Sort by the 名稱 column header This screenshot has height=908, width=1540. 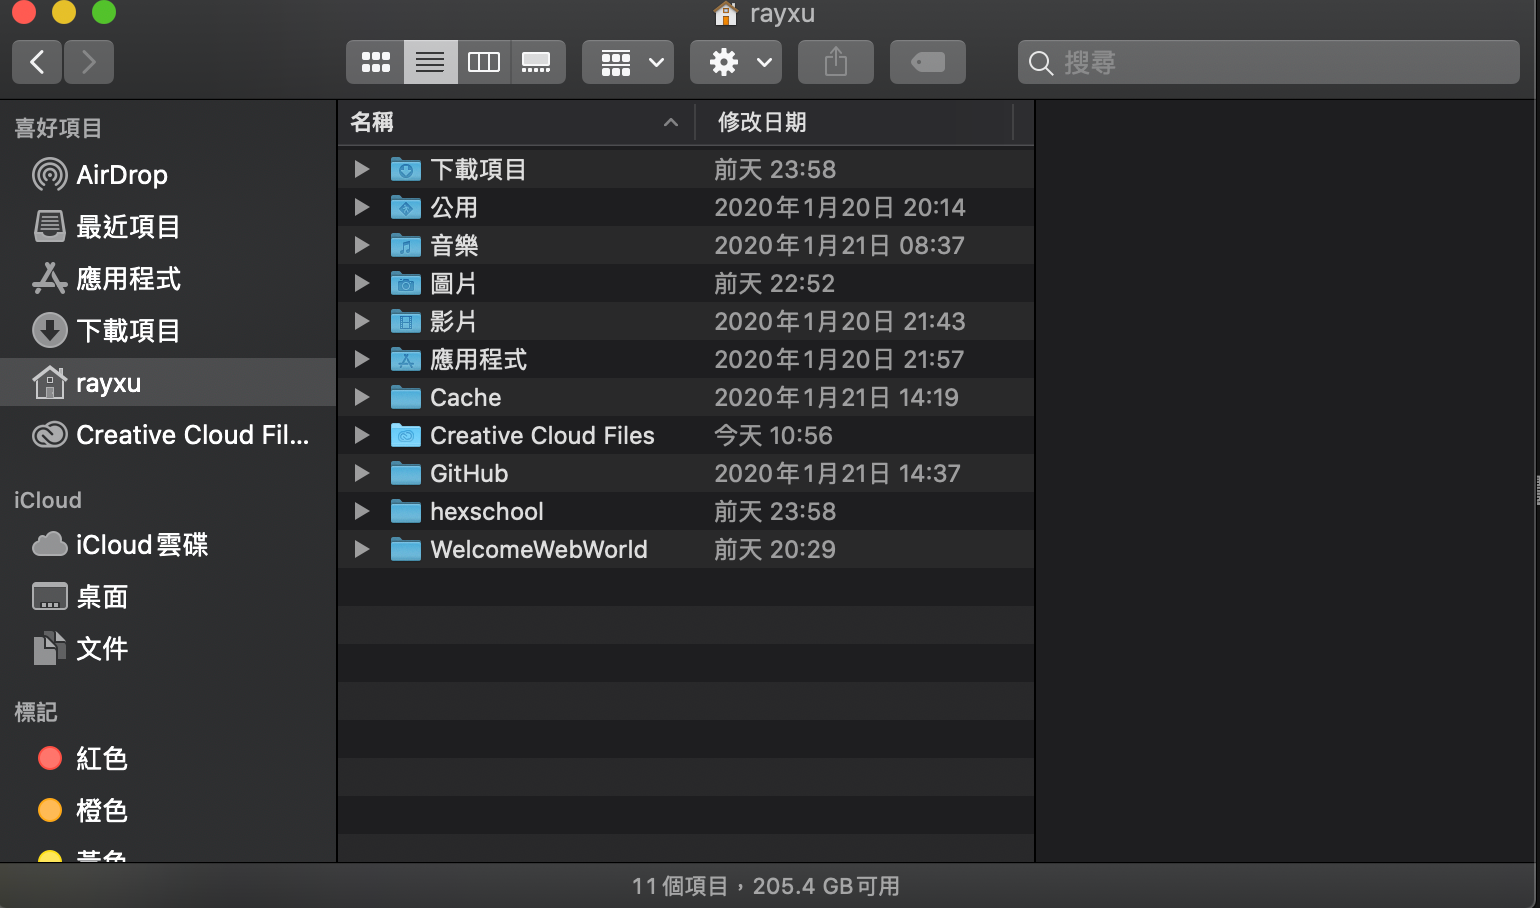pyautogui.click(x=515, y=122)
